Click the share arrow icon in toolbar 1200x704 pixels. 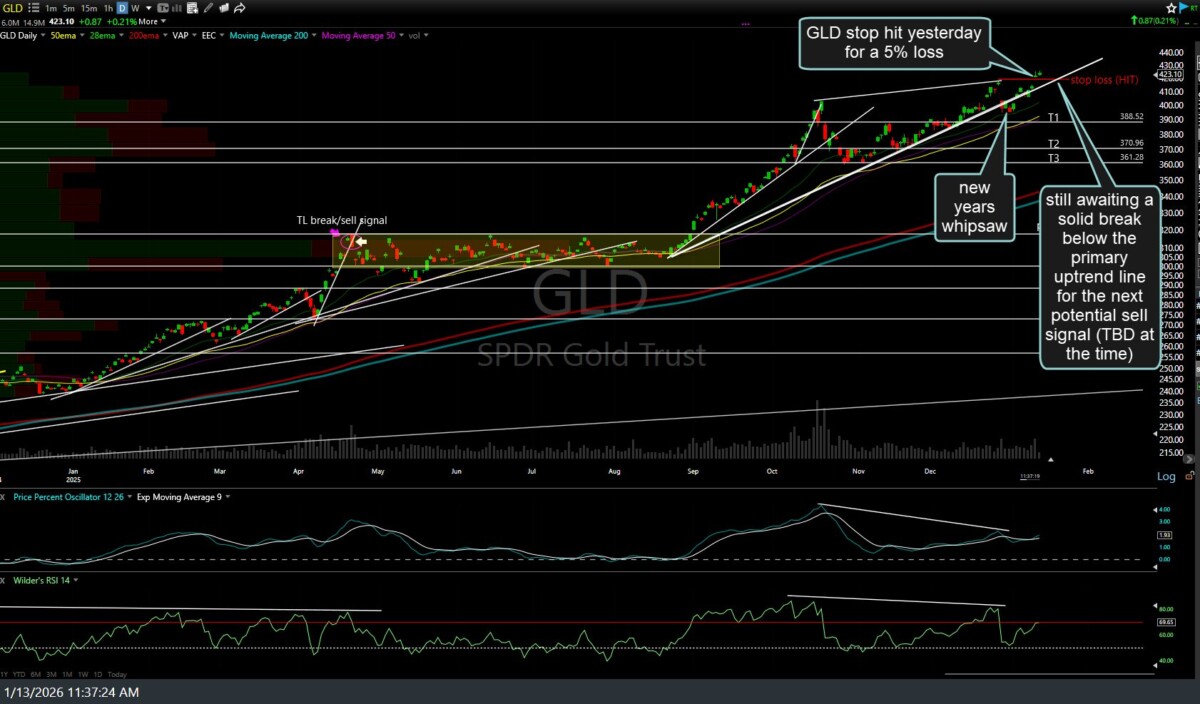tap(240, 7)
